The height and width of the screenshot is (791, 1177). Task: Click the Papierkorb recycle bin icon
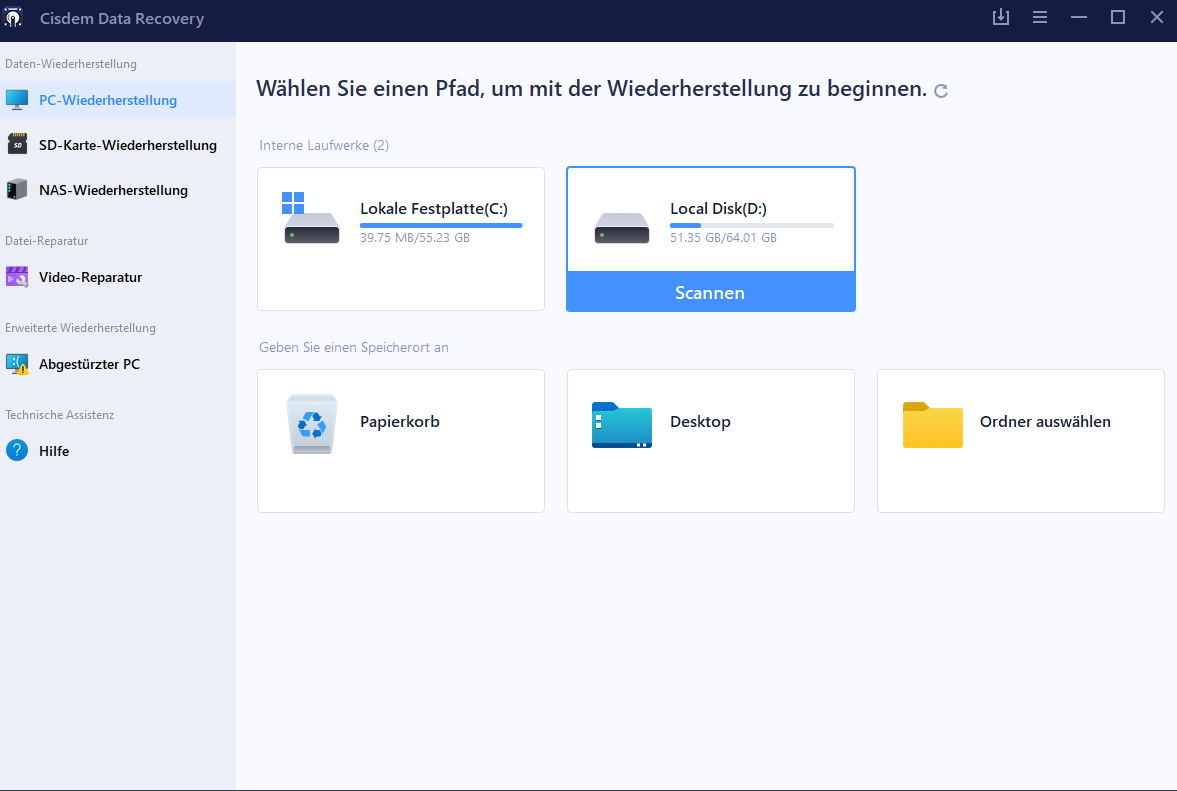pyautogui.click(x=312, y=424)
